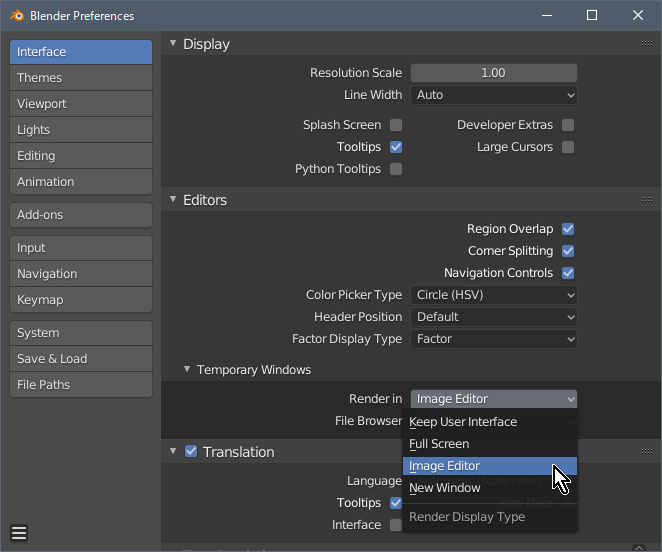Open the Header Position dropdown
Image resolution: width=662 pixels, height=552 pixels.
coord(494,317)
